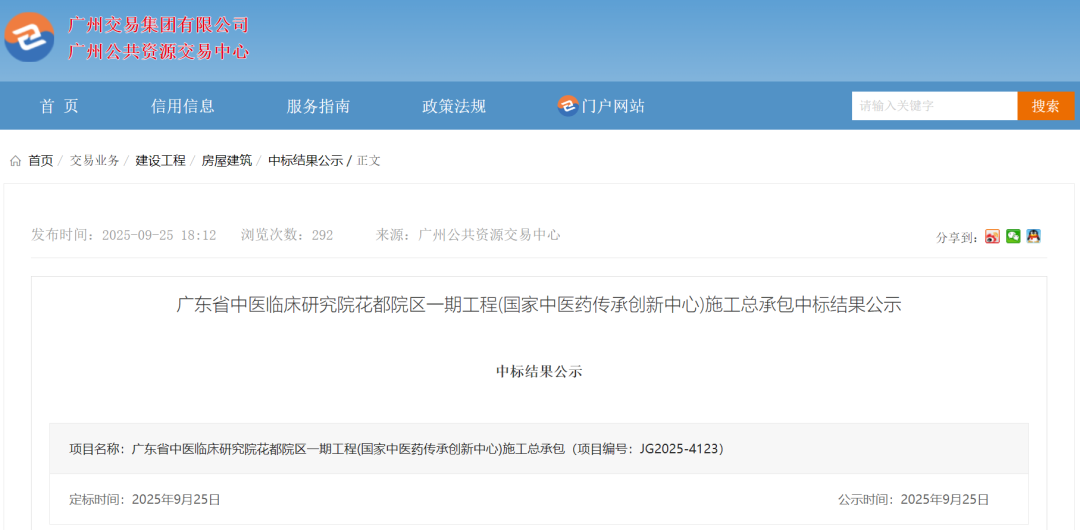Open the 首页 navigation menu item
Screen dimensions: 1080x530
59,106
